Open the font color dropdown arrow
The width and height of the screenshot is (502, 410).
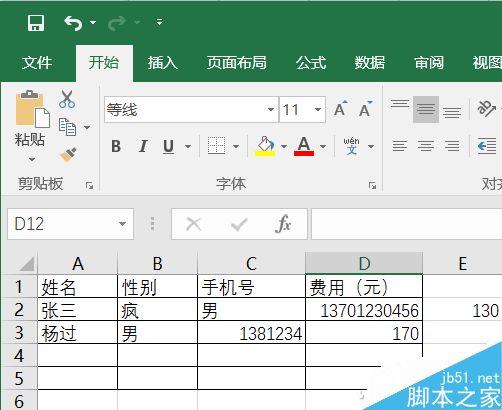(323, 146)
